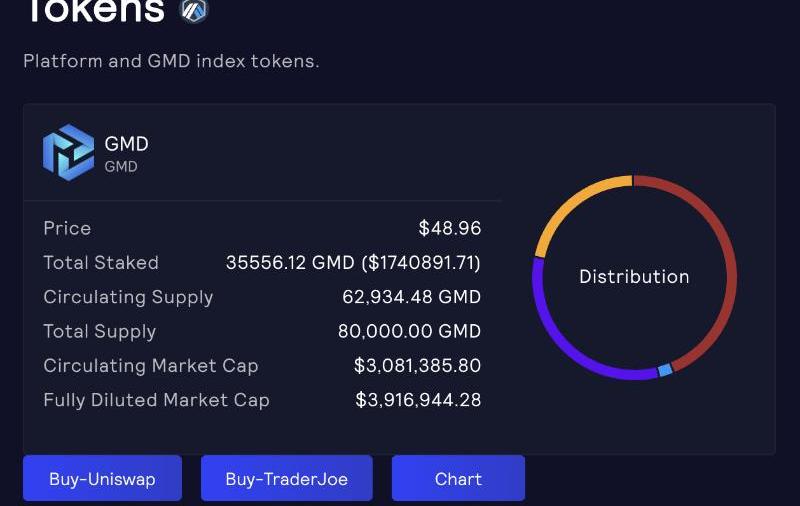Click the small light-blue donut segment
This screenshot has width=800, height=506.
665,370
